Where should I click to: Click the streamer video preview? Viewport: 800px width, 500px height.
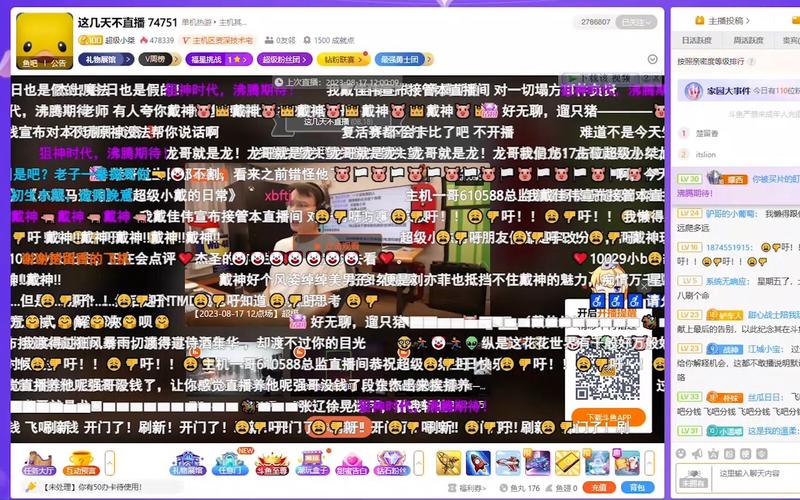pyautogui.click(x=338, y=245)
